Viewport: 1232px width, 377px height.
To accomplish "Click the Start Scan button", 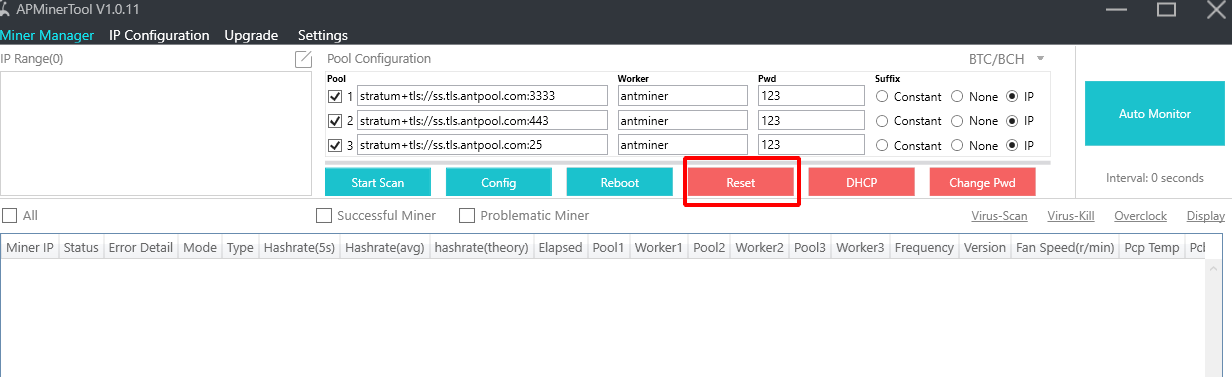I will [x=378, y=182].
